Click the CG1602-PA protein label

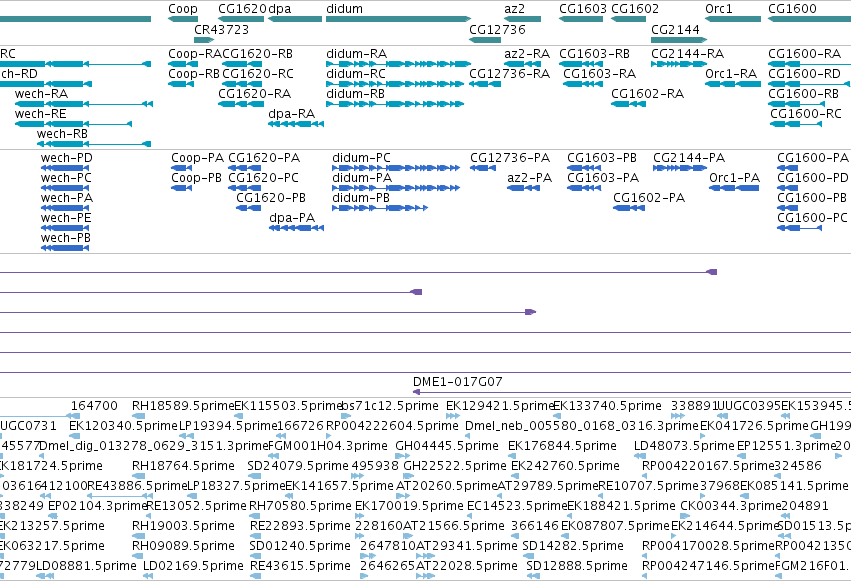pyautogui.click(x=649, y=198)
